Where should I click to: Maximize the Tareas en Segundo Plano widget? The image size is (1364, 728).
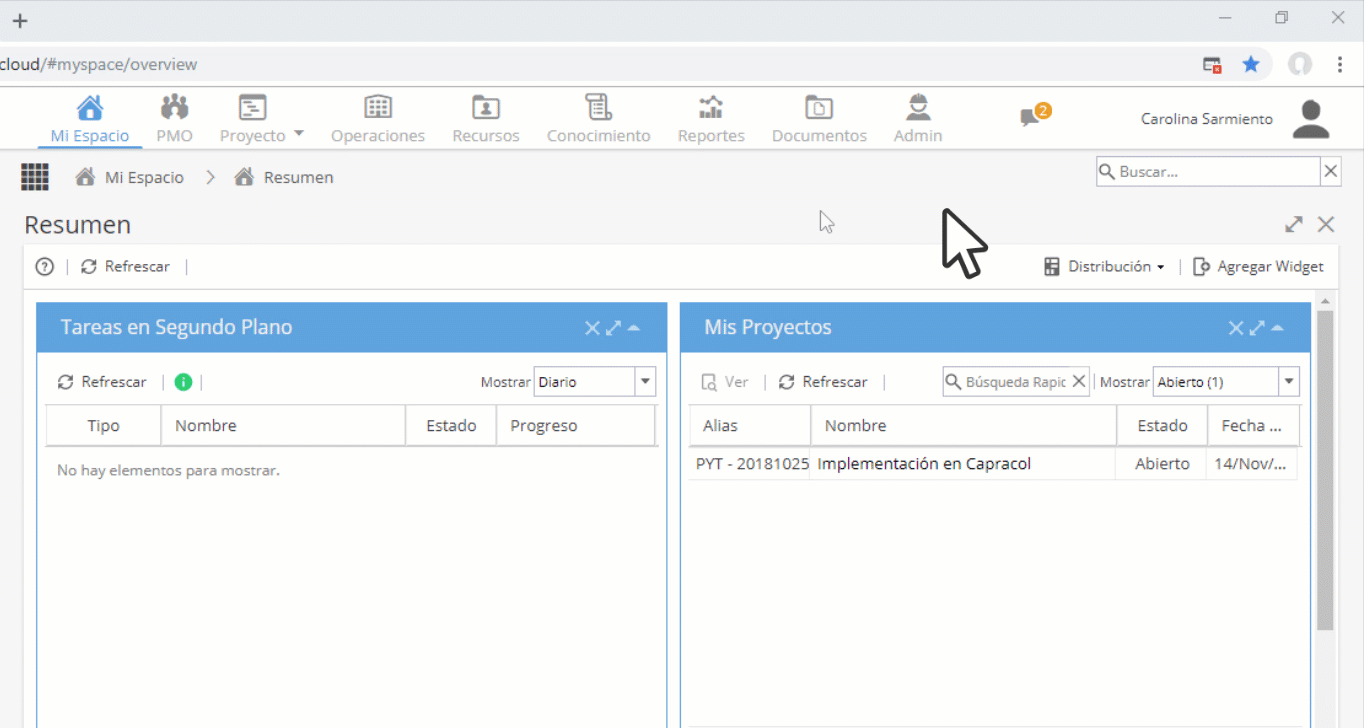coord(613,328)
